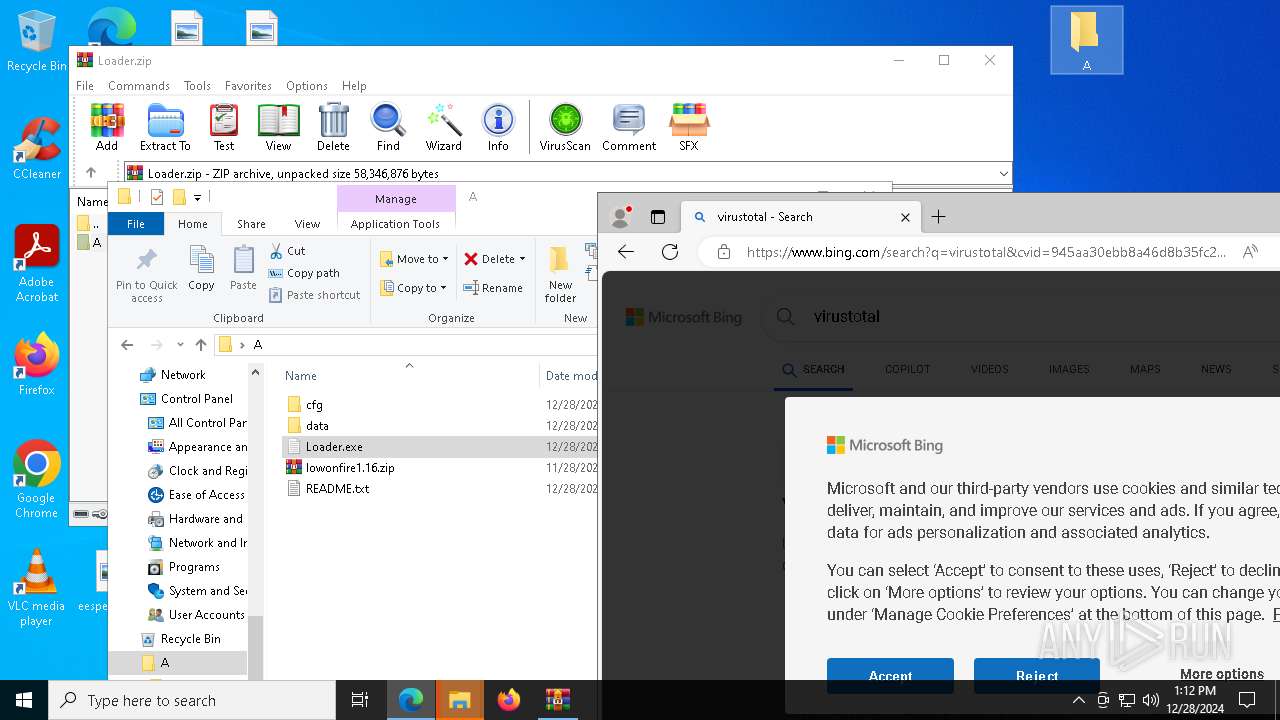Open the WinRAR Help menu

(x=354, y=86)
